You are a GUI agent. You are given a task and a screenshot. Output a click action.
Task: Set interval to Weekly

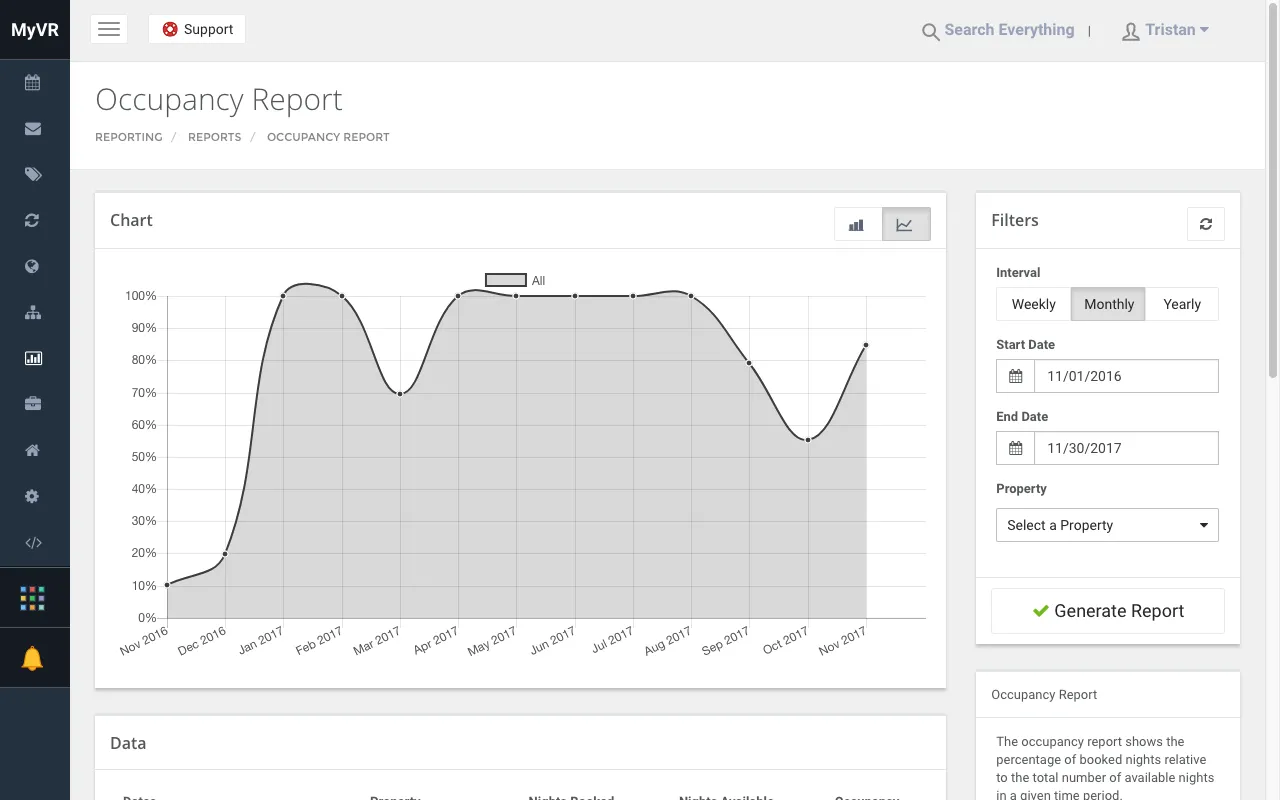[x=1033, y=304]
